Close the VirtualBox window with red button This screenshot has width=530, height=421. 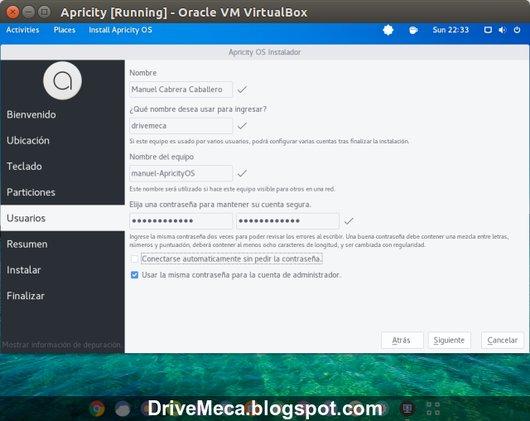(x=13, y=12)
